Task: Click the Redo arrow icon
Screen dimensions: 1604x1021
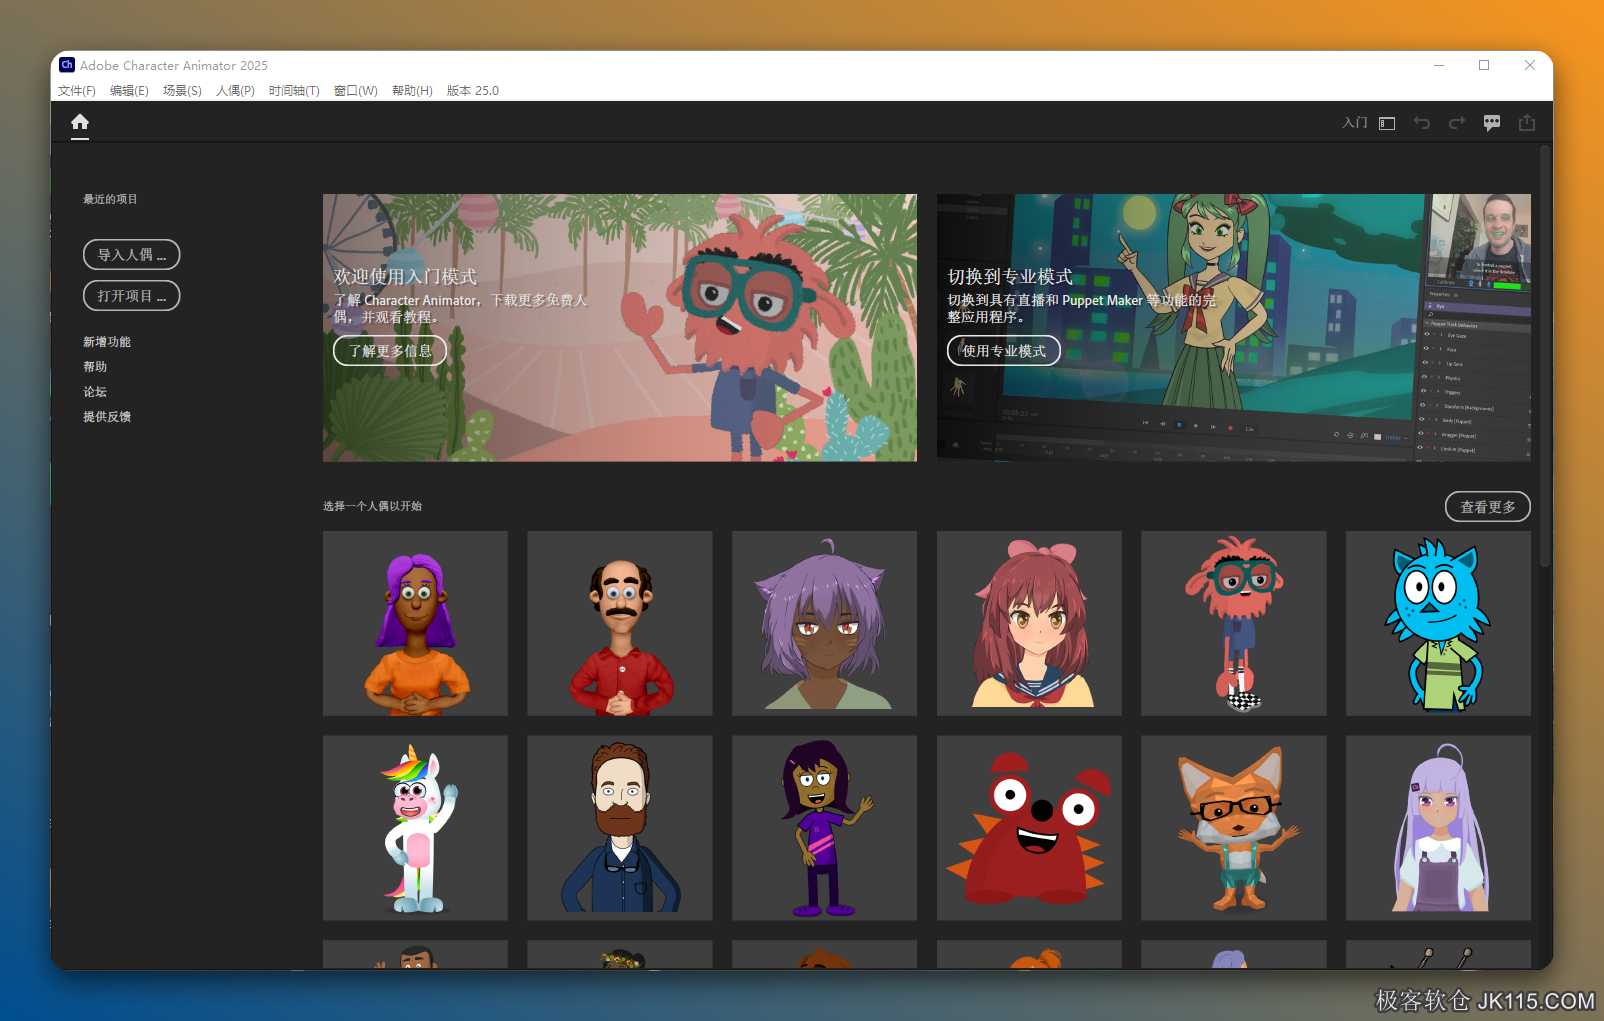Action: 1457,123
